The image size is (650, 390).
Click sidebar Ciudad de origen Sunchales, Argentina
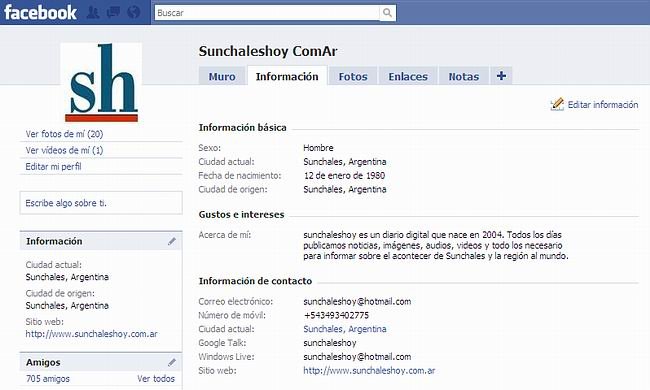[x=67, y=305]
